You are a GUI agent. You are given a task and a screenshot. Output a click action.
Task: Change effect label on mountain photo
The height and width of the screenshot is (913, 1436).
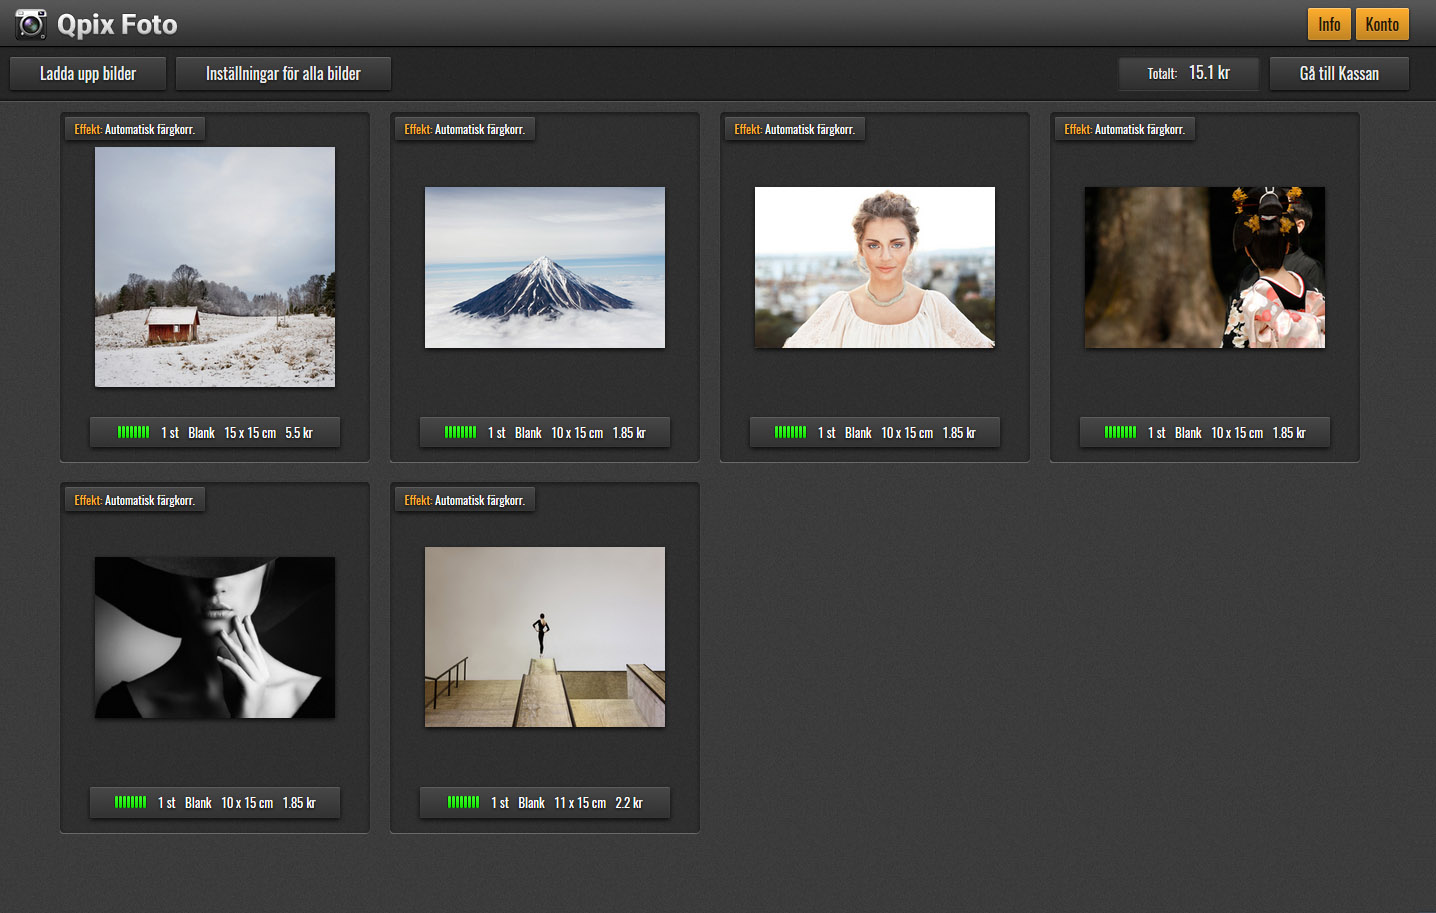465,129
